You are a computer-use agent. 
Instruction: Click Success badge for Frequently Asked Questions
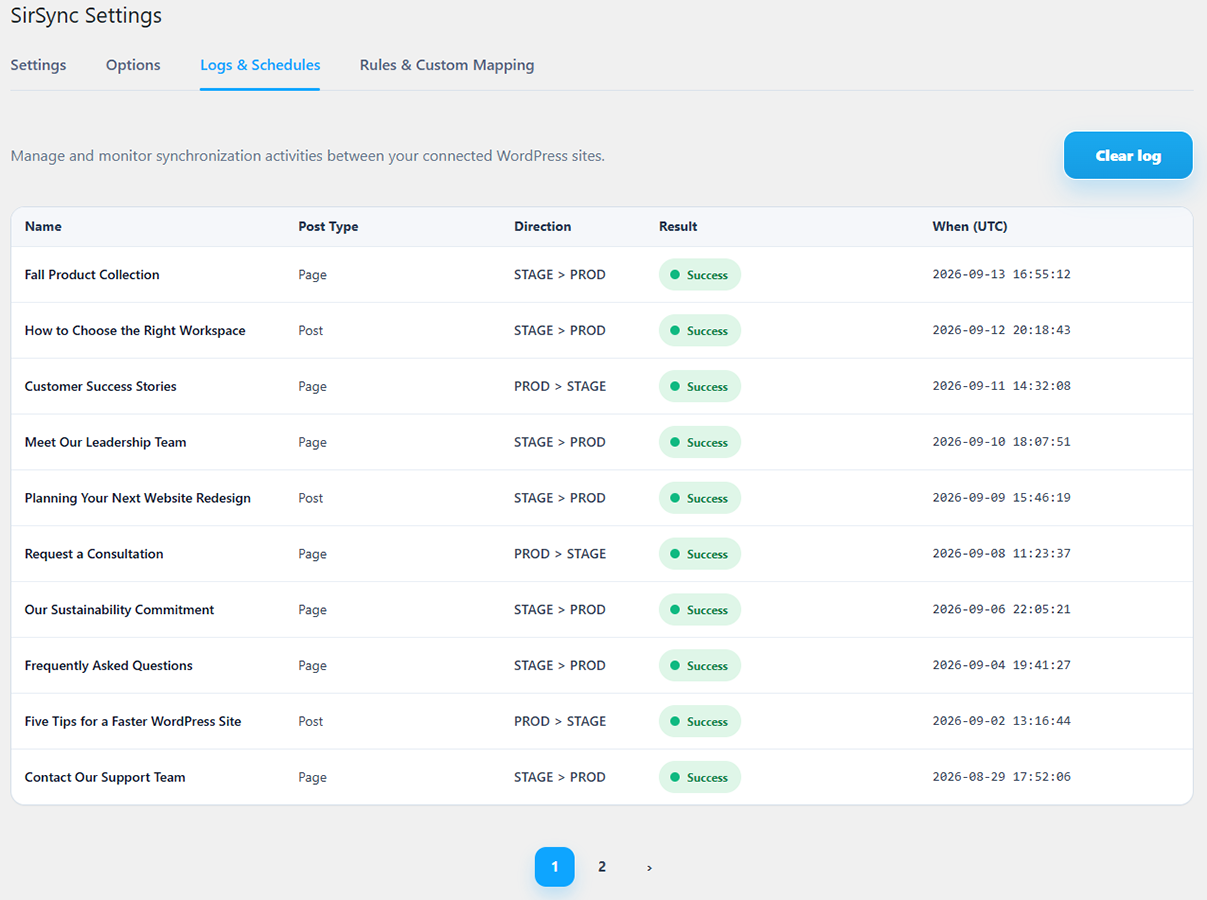click(700, 667)
